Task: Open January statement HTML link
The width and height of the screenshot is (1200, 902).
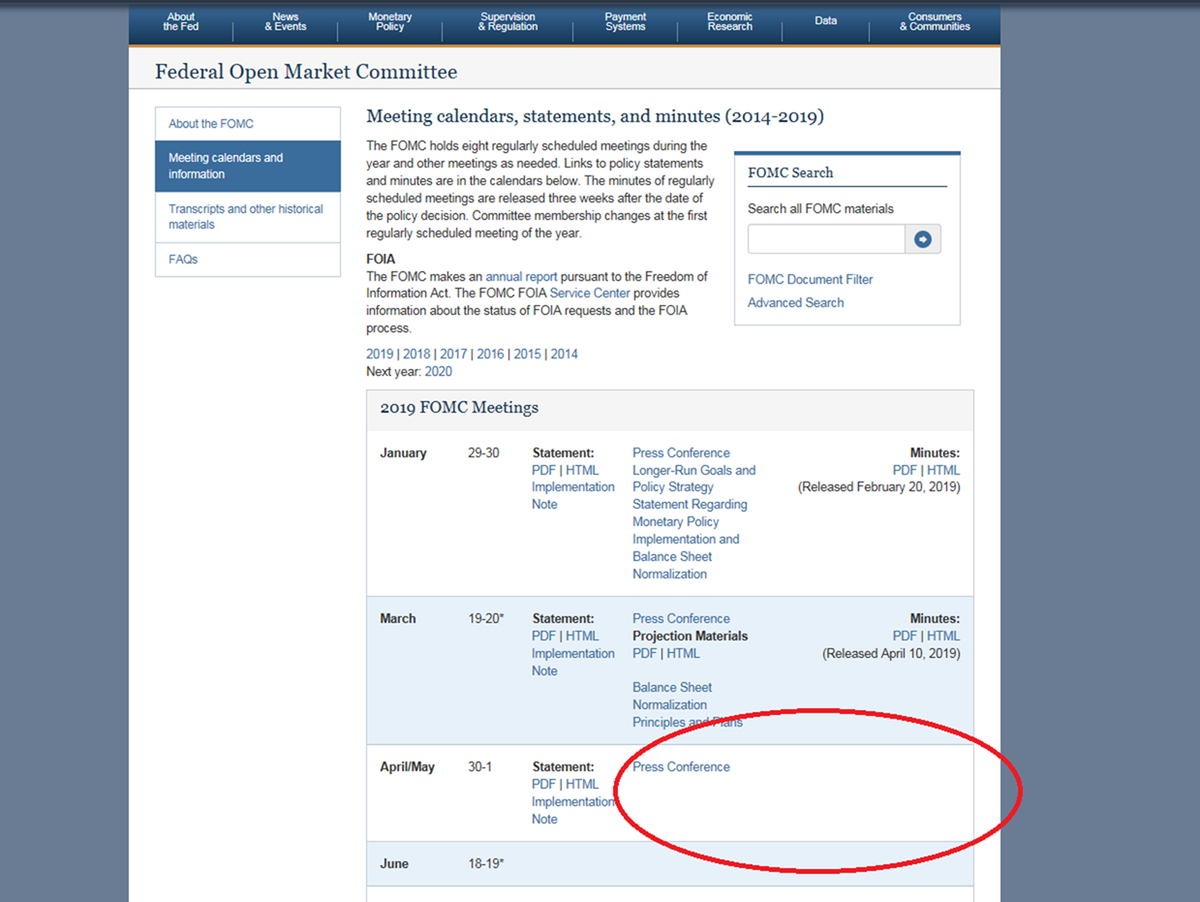Action: click(x=582, y=470)
